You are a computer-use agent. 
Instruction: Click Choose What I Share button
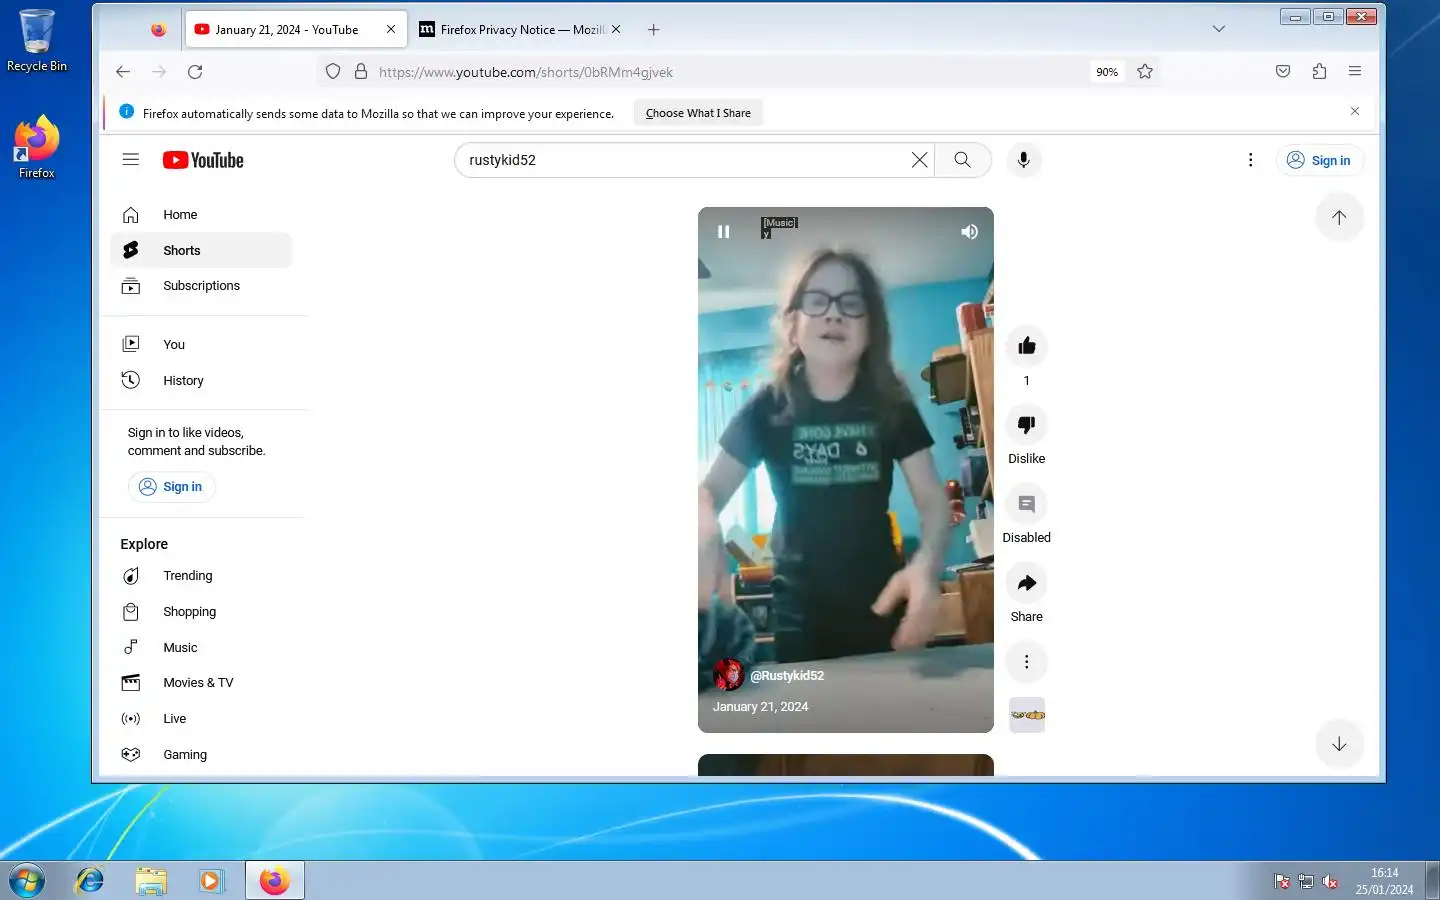(698, 113)
